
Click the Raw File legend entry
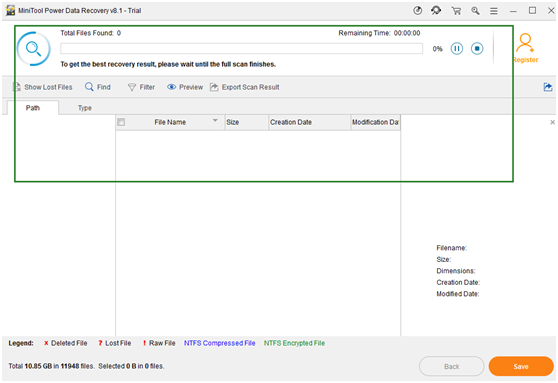coord(159,343)
